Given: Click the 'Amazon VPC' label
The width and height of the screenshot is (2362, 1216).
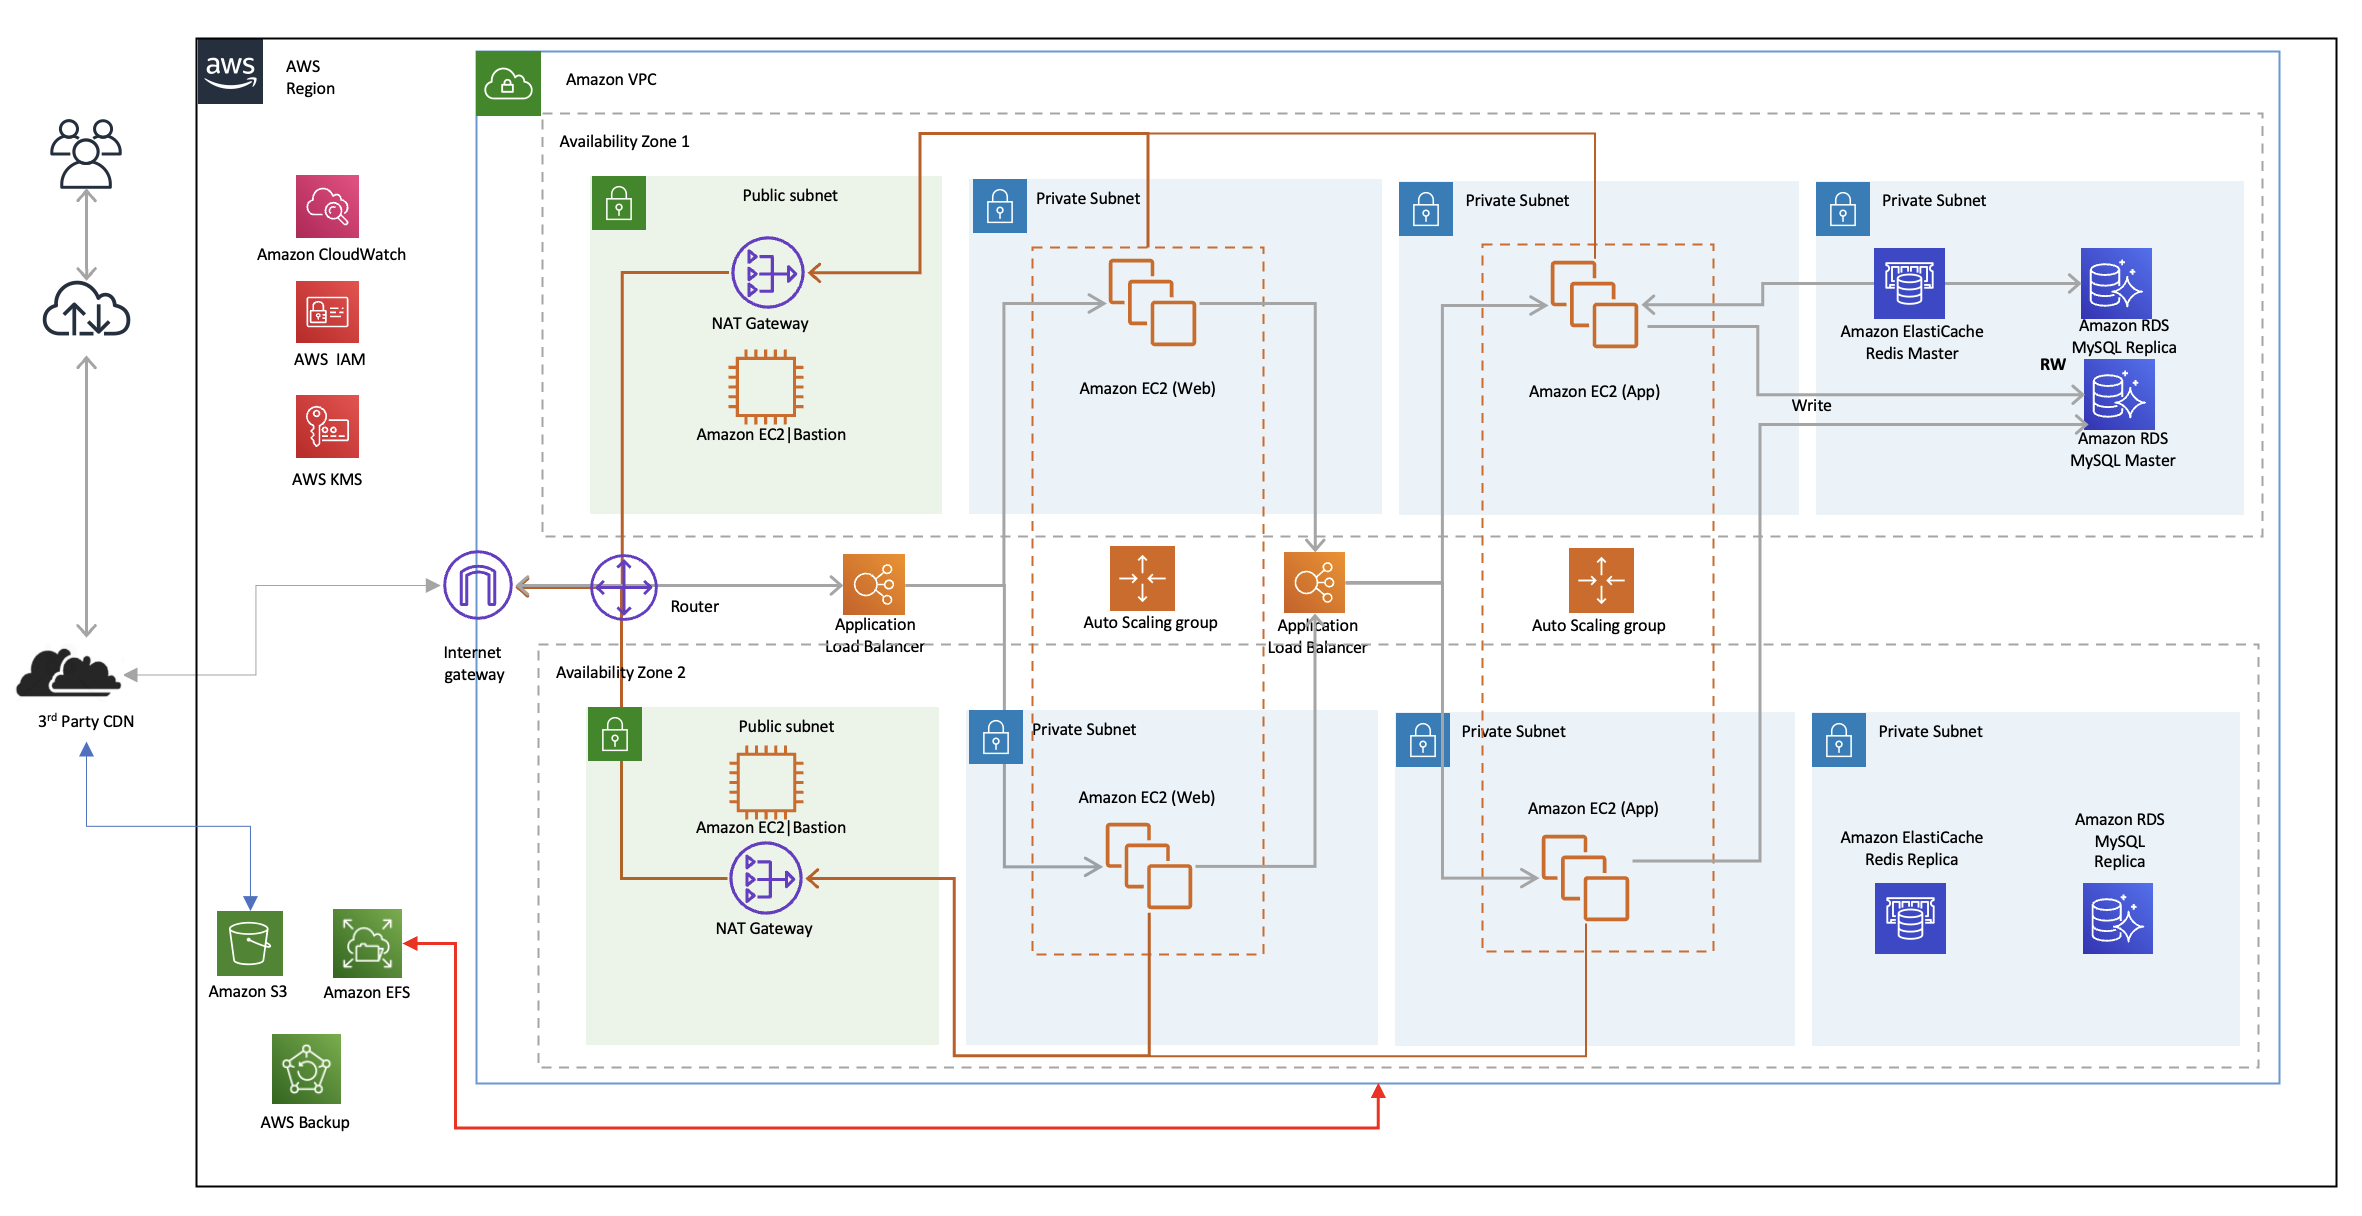Looking at the screenshot, I should coord(611,80).
